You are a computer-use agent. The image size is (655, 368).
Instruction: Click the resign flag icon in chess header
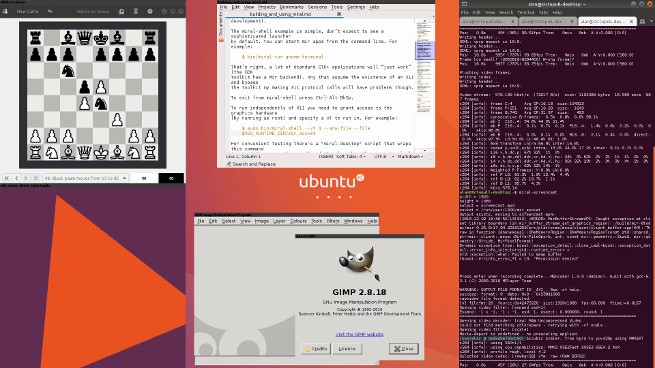coord(122,11)
